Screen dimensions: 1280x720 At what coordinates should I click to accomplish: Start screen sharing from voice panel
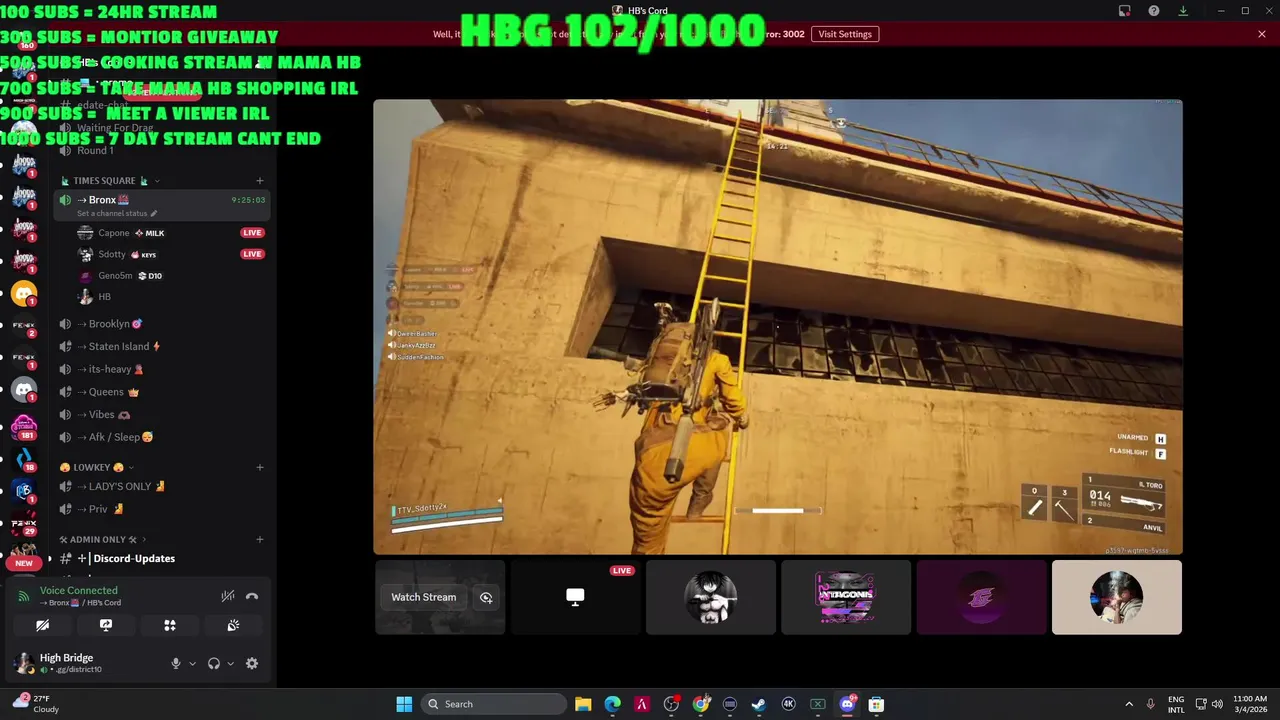pyautogui.click(x=106, y=625)
